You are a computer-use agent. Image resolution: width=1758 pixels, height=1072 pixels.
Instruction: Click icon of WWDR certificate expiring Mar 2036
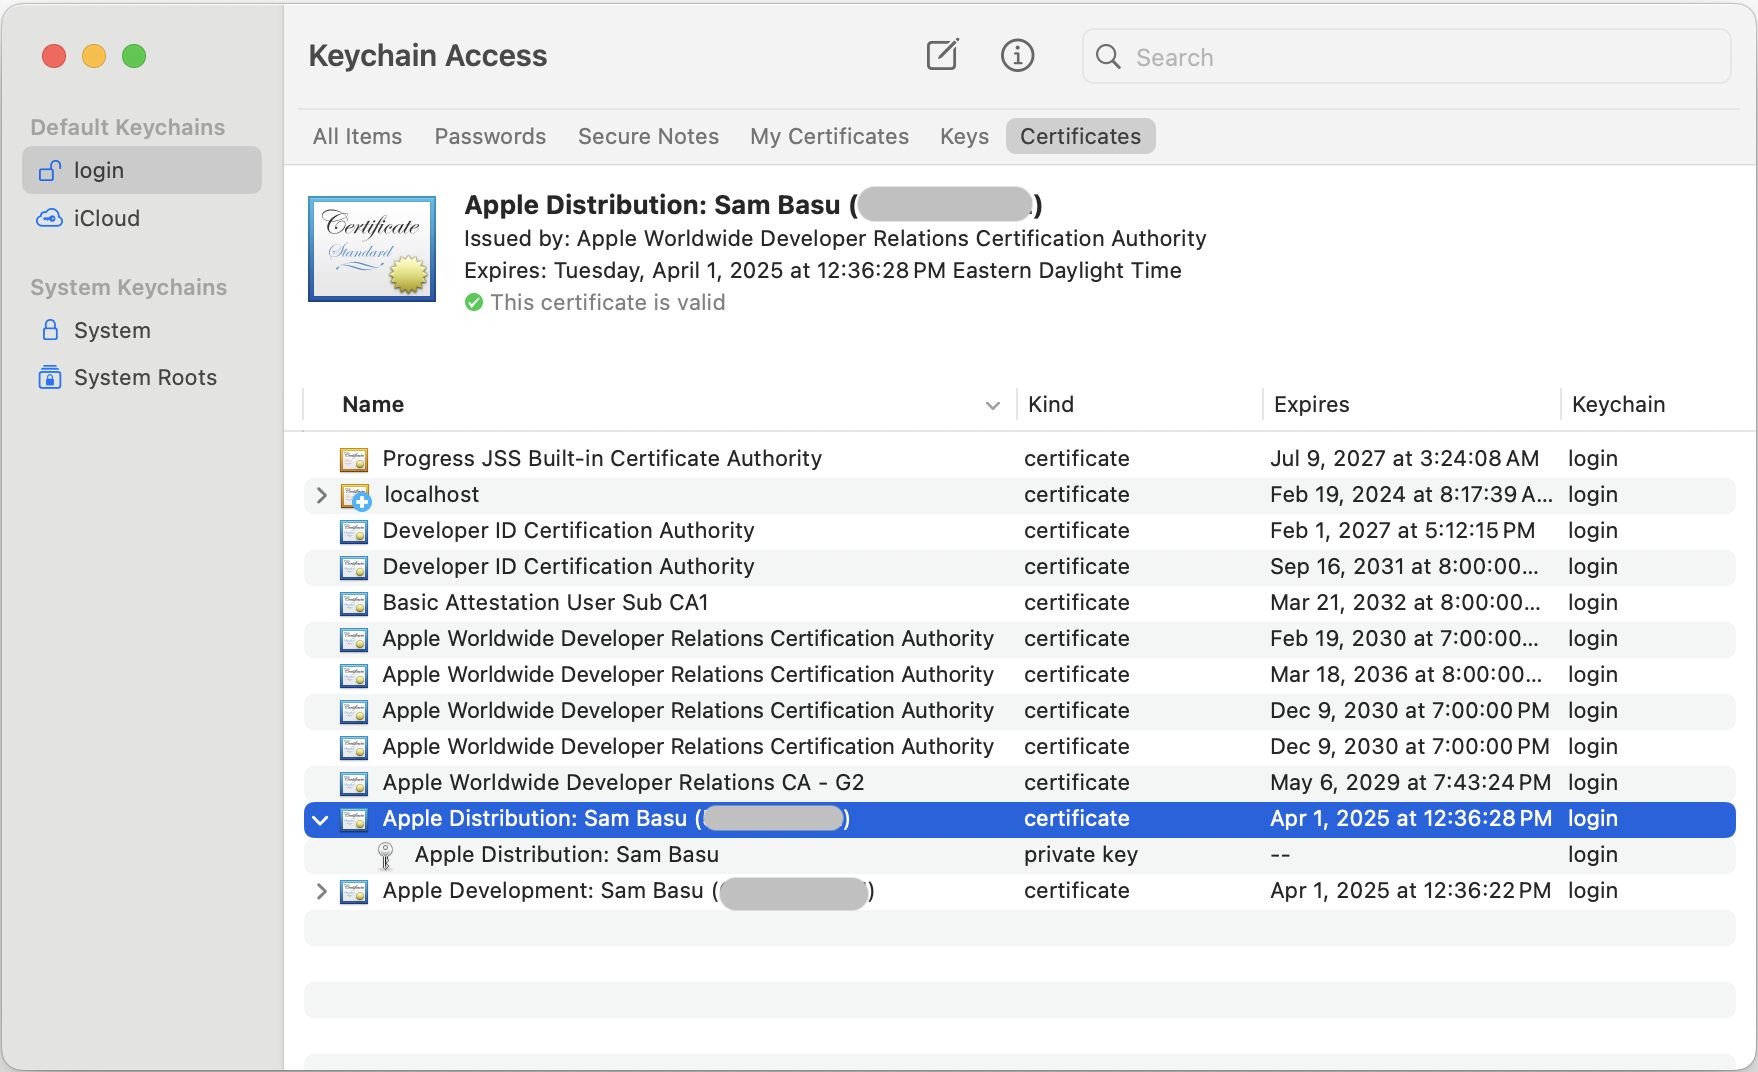pyautogui.click(x=354, y=675)
